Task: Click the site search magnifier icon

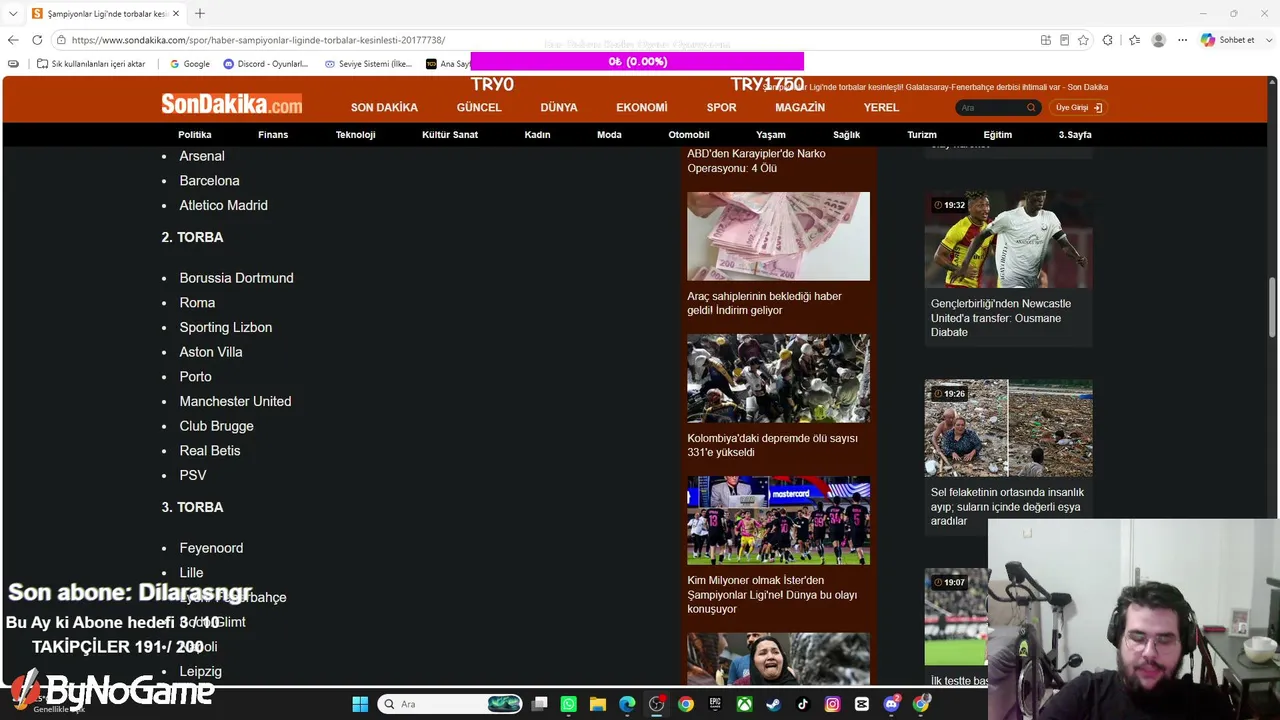Action: (x=1031, y=108)
